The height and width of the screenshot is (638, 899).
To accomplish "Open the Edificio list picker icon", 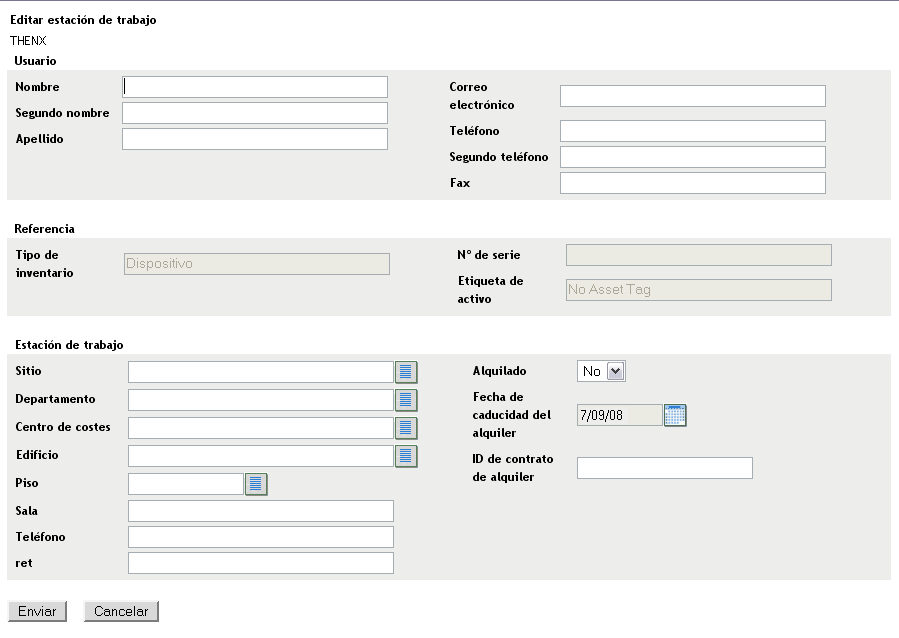I will (406, 456).
